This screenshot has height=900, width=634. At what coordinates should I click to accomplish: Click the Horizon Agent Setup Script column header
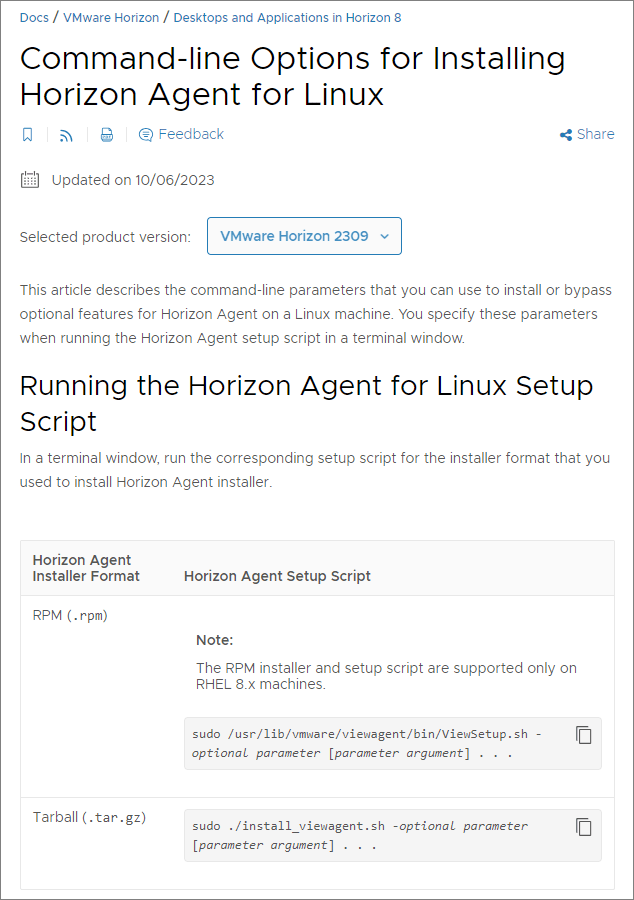277,576
